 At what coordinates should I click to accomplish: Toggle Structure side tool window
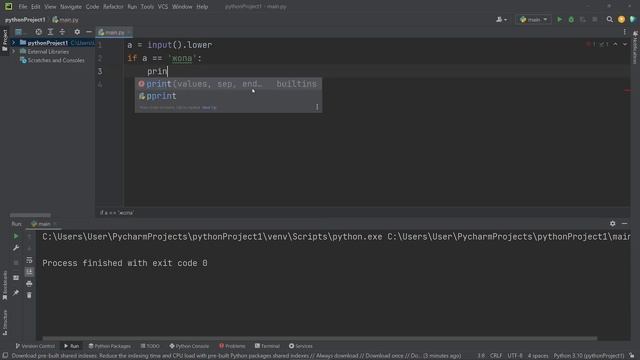tap(4, 322)
